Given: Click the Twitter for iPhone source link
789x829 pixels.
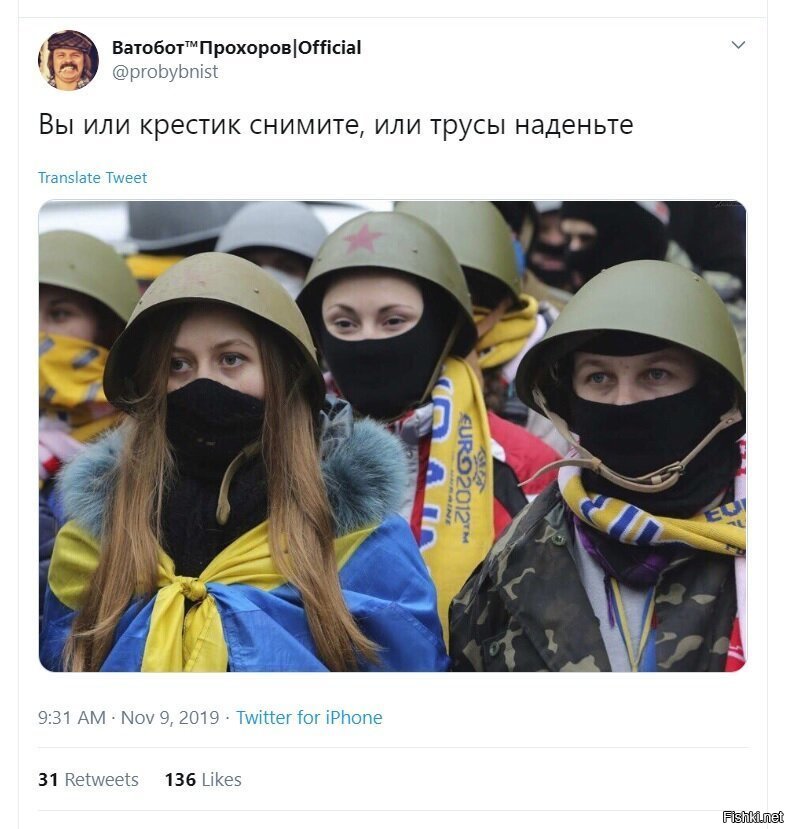Looking at the screenshot, I should coord(309,717).
